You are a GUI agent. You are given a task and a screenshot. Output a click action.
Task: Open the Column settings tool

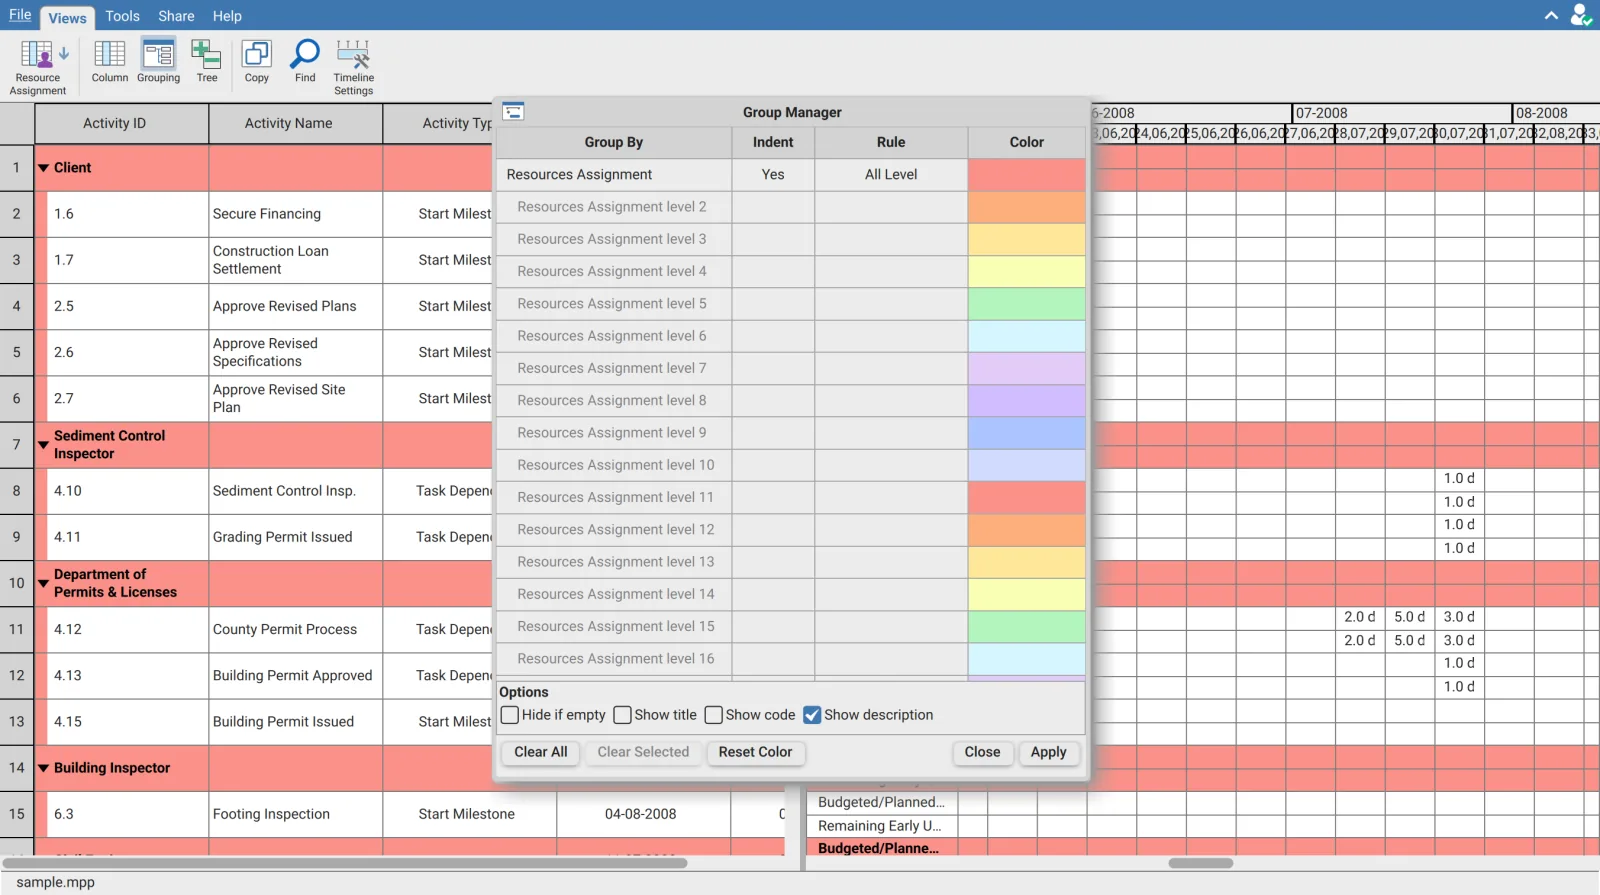110,61
